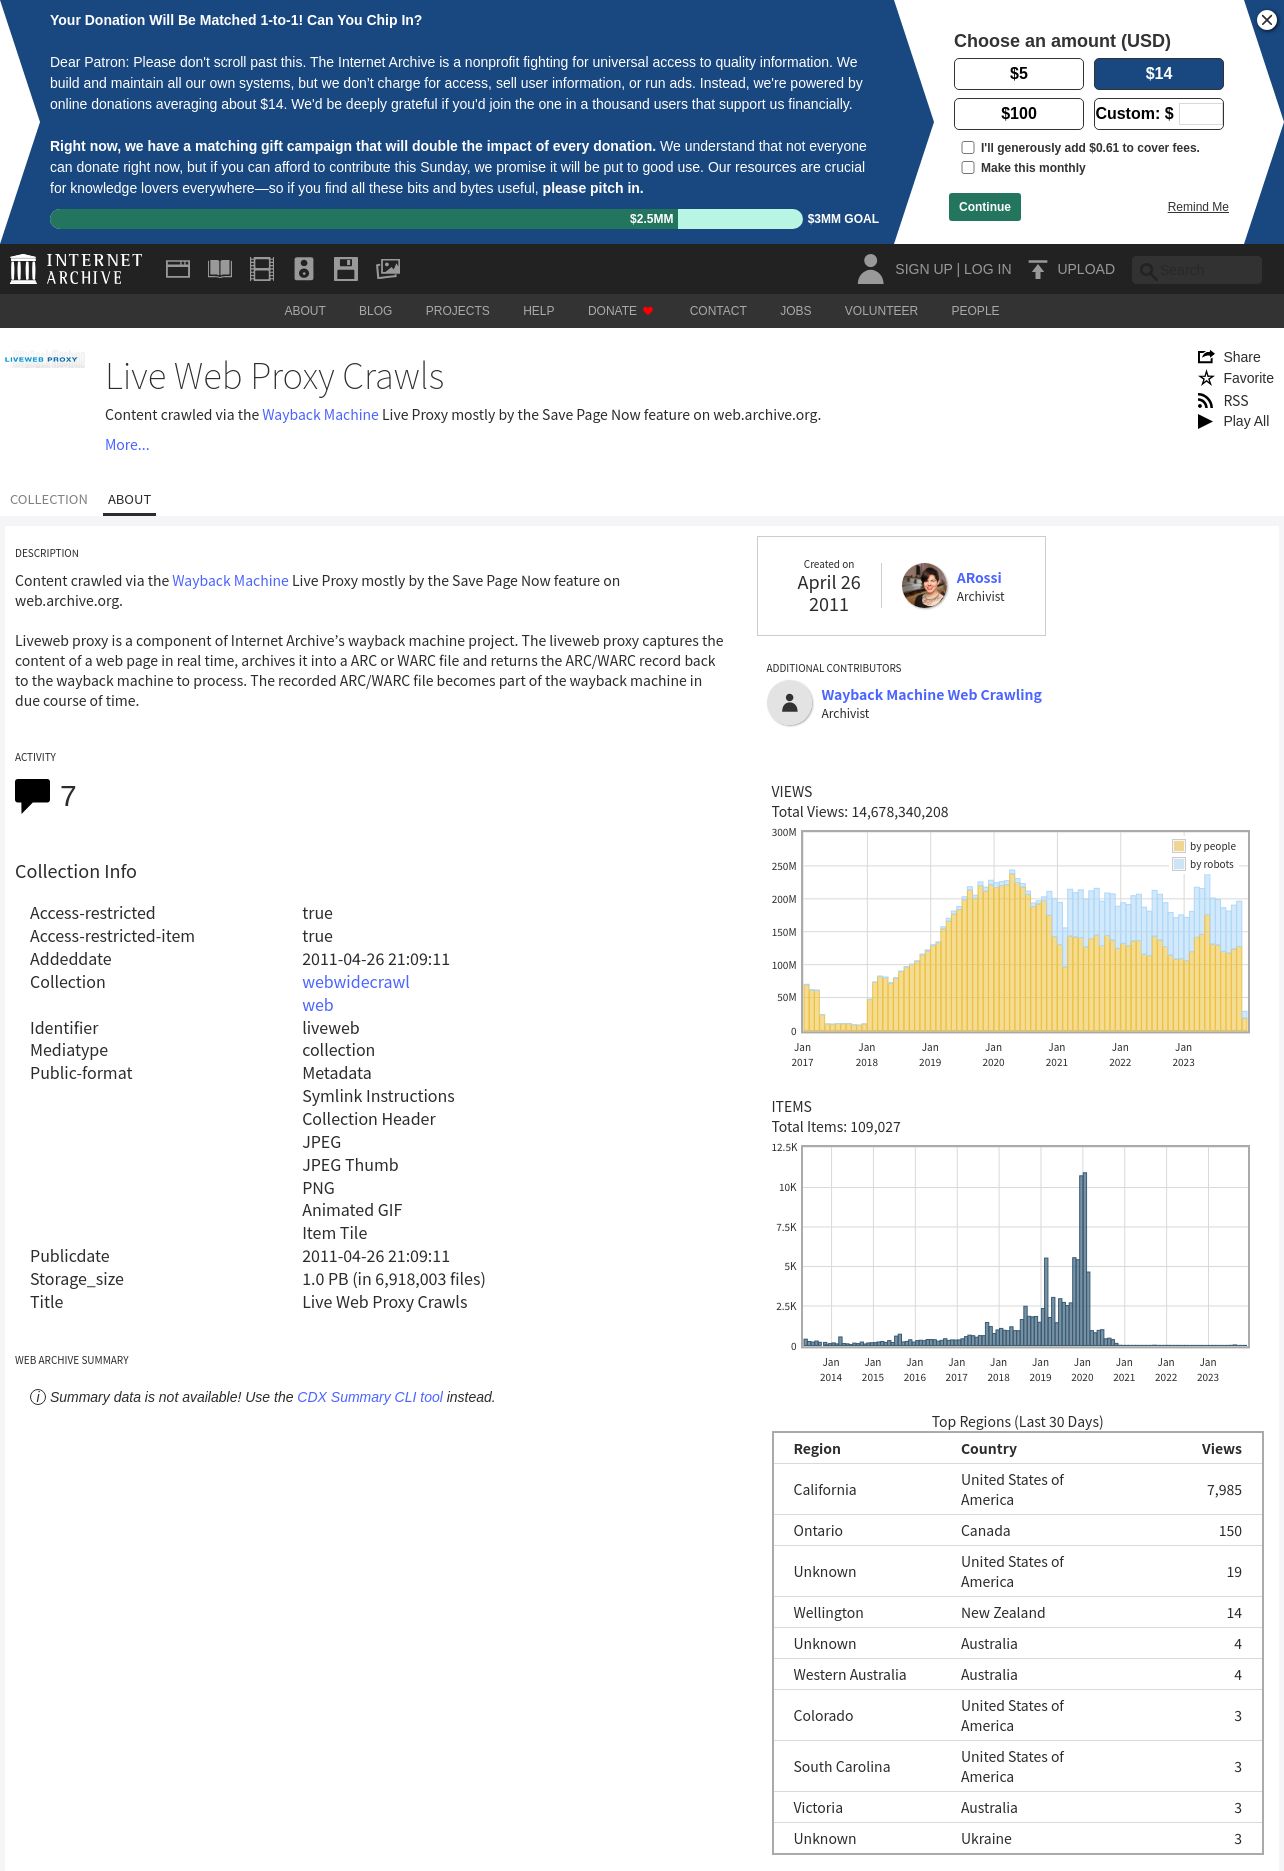Click the 'by robots' legend swatch
1284x1871 pixels.
[x=1179, y=864]
